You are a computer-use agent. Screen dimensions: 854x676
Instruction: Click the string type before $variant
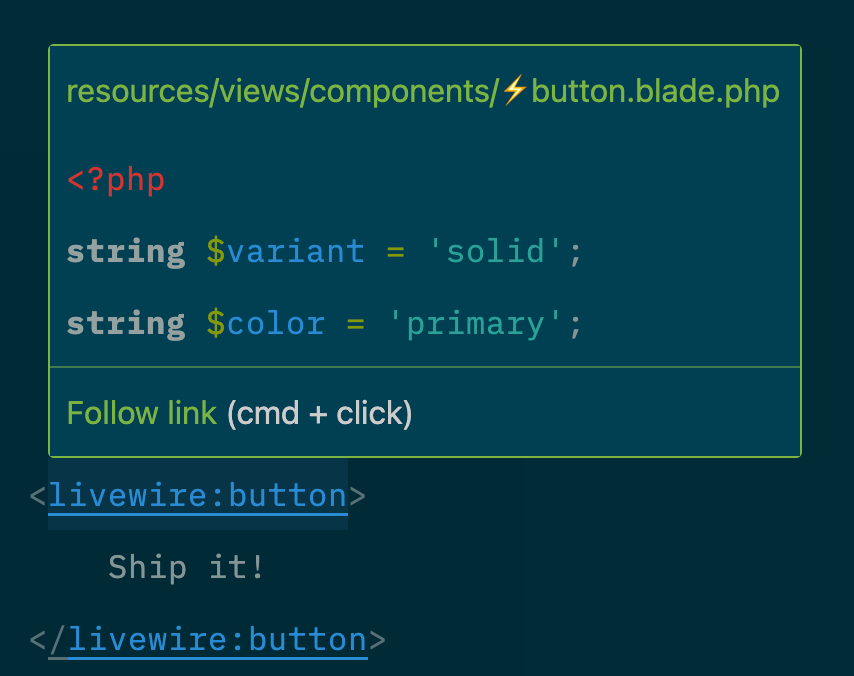point(126,250)
